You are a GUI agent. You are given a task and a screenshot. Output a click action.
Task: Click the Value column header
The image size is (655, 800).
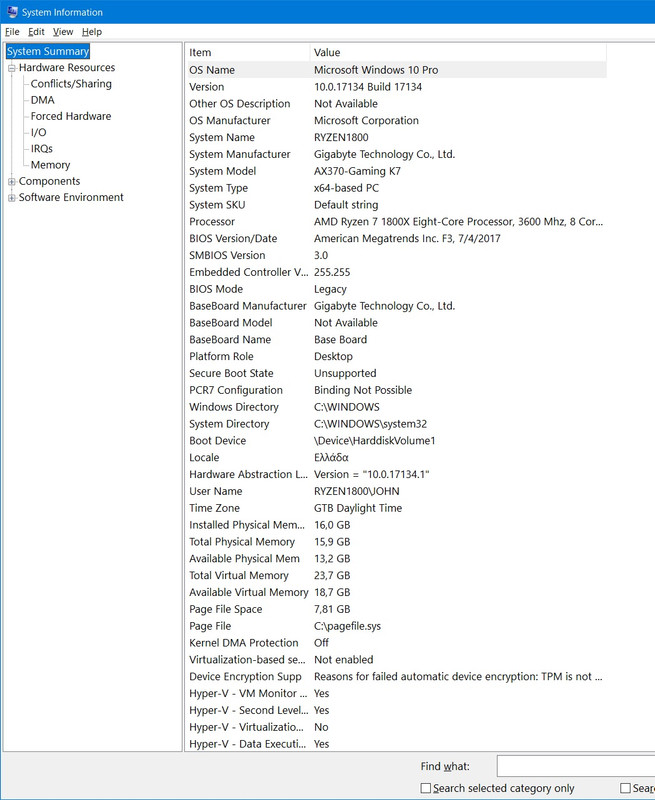click(x=458, y=53)
